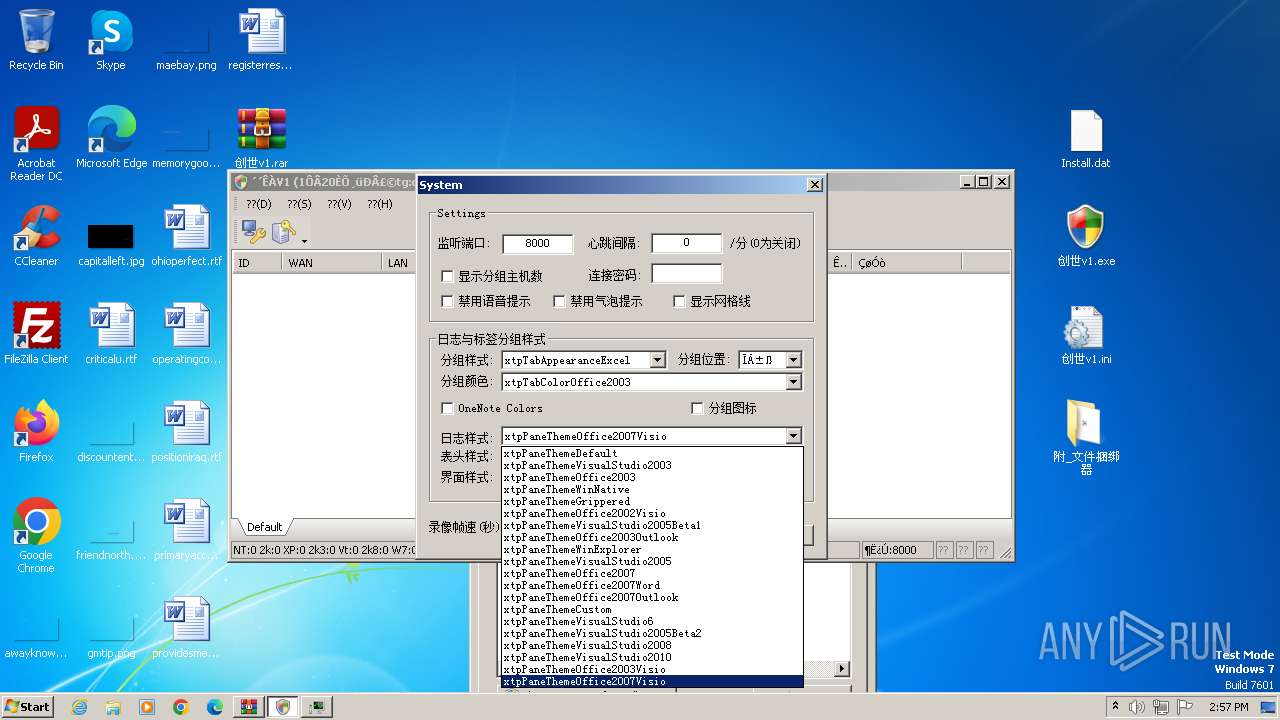Choose xtpPaneThemeCustom from the list
The image size is (1280, 720).
[652, 610]
